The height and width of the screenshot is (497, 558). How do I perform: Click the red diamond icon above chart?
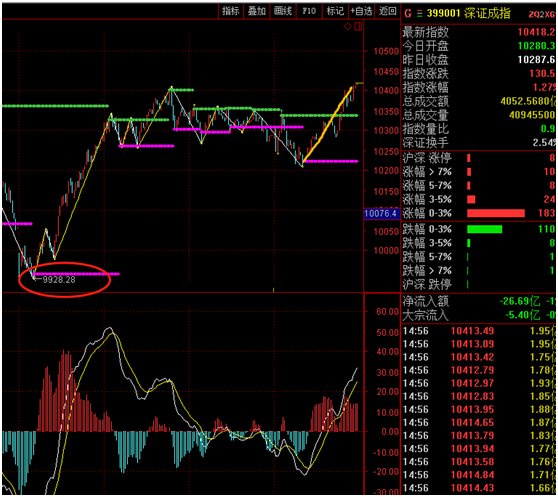pyautogui.click(x=348, y=26)
